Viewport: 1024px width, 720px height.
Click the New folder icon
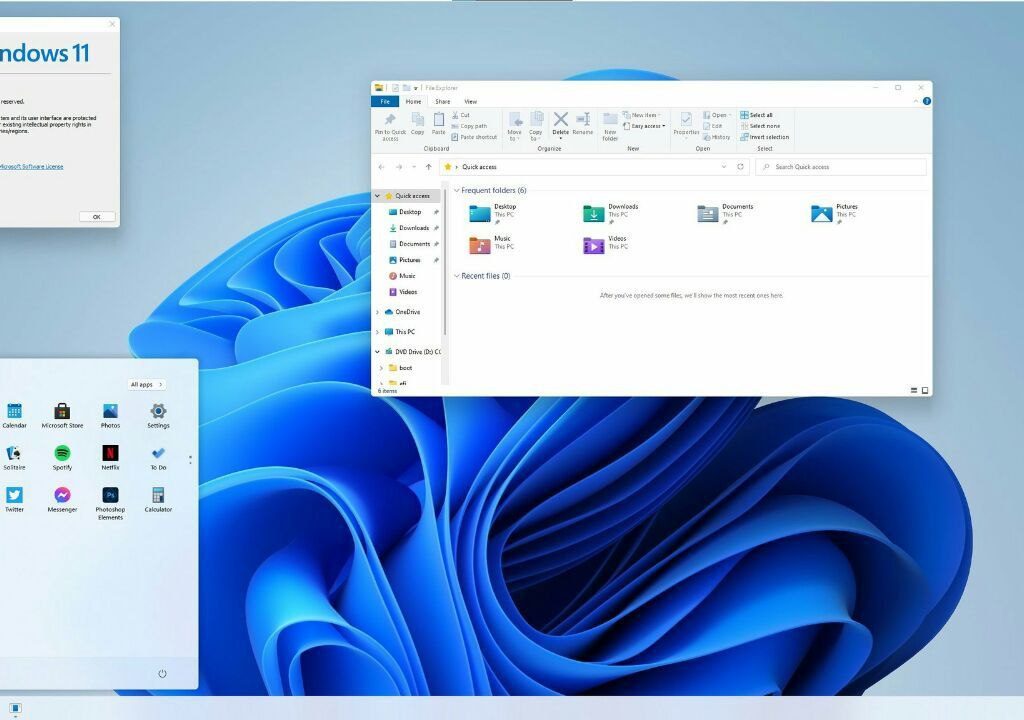tap(610, 119)
